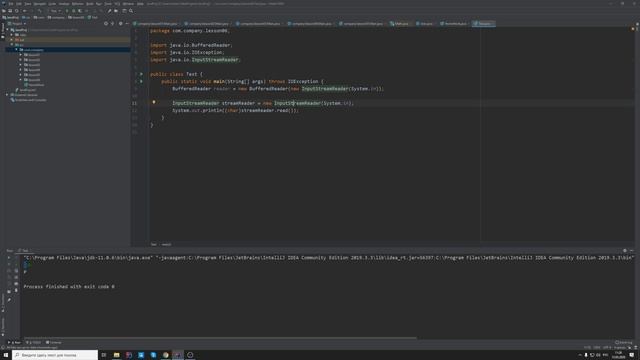Screen dimensions: 640x360
Task: Click the Back navigation arrow
Action: (x=24, y=11)
